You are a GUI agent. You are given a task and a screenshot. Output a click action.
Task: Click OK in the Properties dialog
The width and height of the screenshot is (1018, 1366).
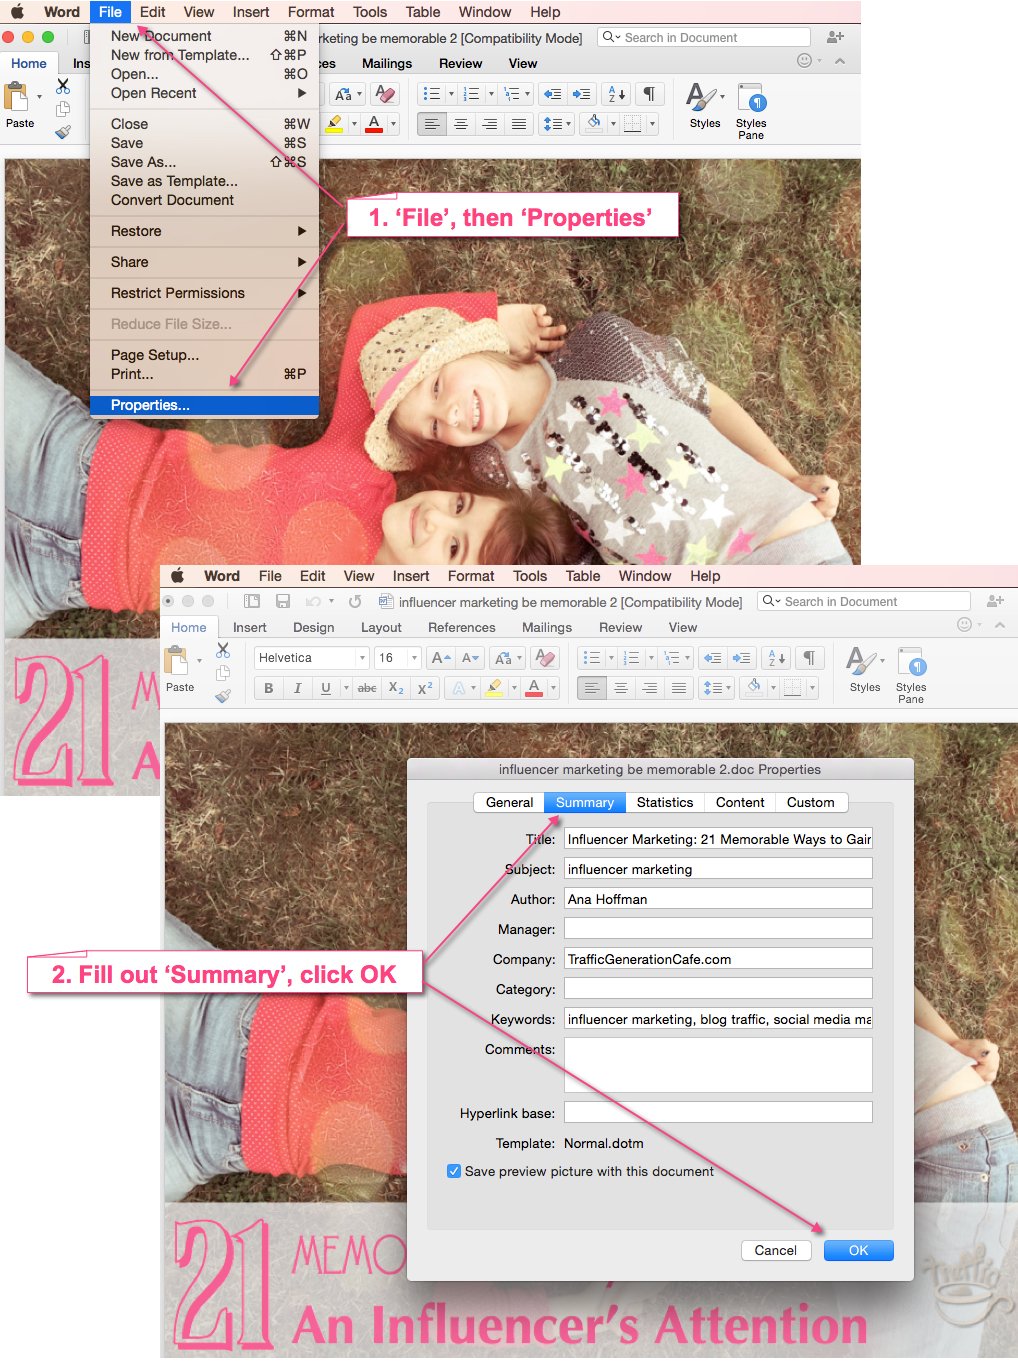858,1250
